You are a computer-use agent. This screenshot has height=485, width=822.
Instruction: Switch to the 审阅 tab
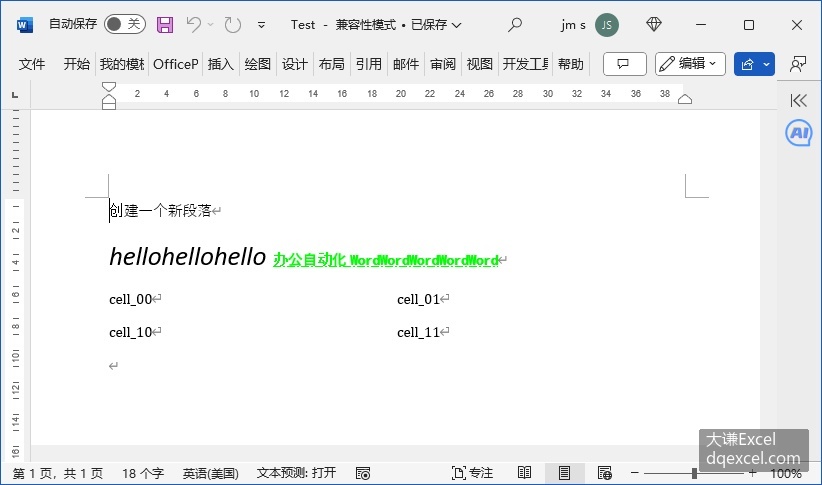[443, 64]
